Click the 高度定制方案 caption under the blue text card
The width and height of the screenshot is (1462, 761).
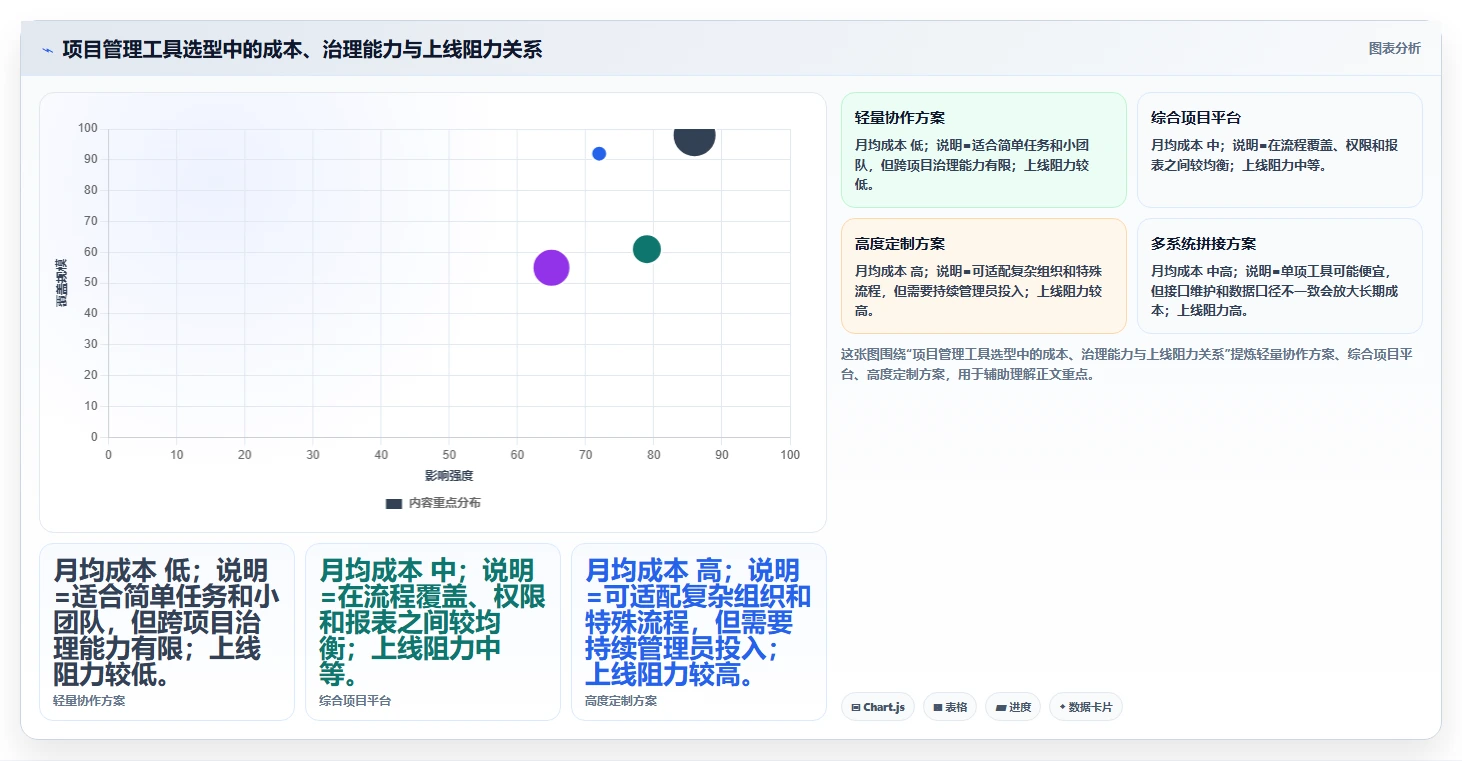(x=621, y=701)
